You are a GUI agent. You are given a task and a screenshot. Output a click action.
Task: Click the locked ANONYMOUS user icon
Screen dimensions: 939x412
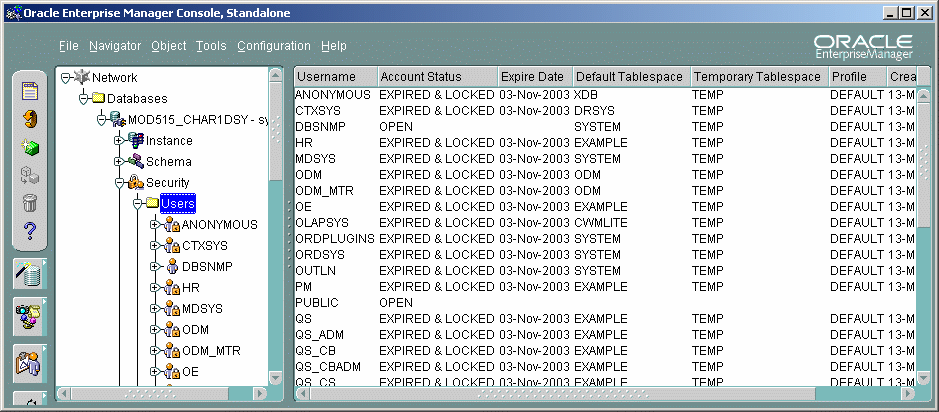[x=172, y=225]
